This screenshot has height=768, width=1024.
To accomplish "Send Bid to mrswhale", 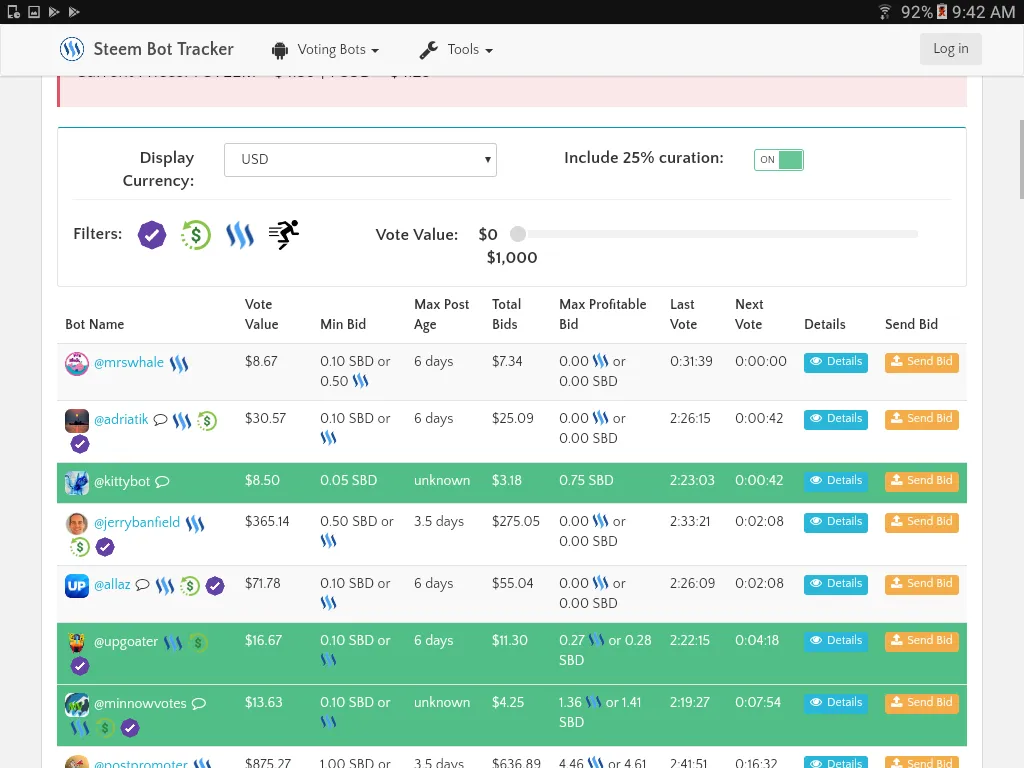I will (x=921, y=362).
